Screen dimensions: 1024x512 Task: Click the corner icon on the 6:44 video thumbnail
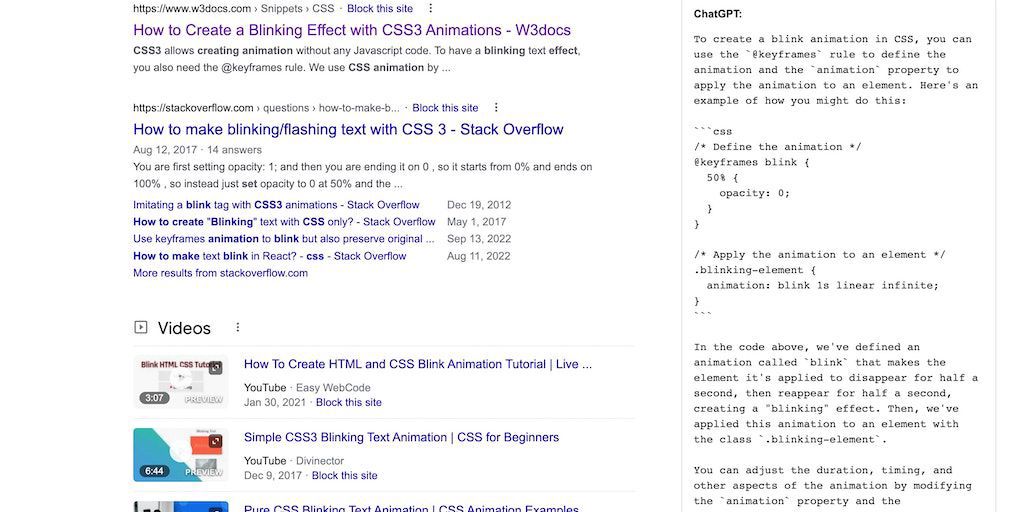click(215, 441)
